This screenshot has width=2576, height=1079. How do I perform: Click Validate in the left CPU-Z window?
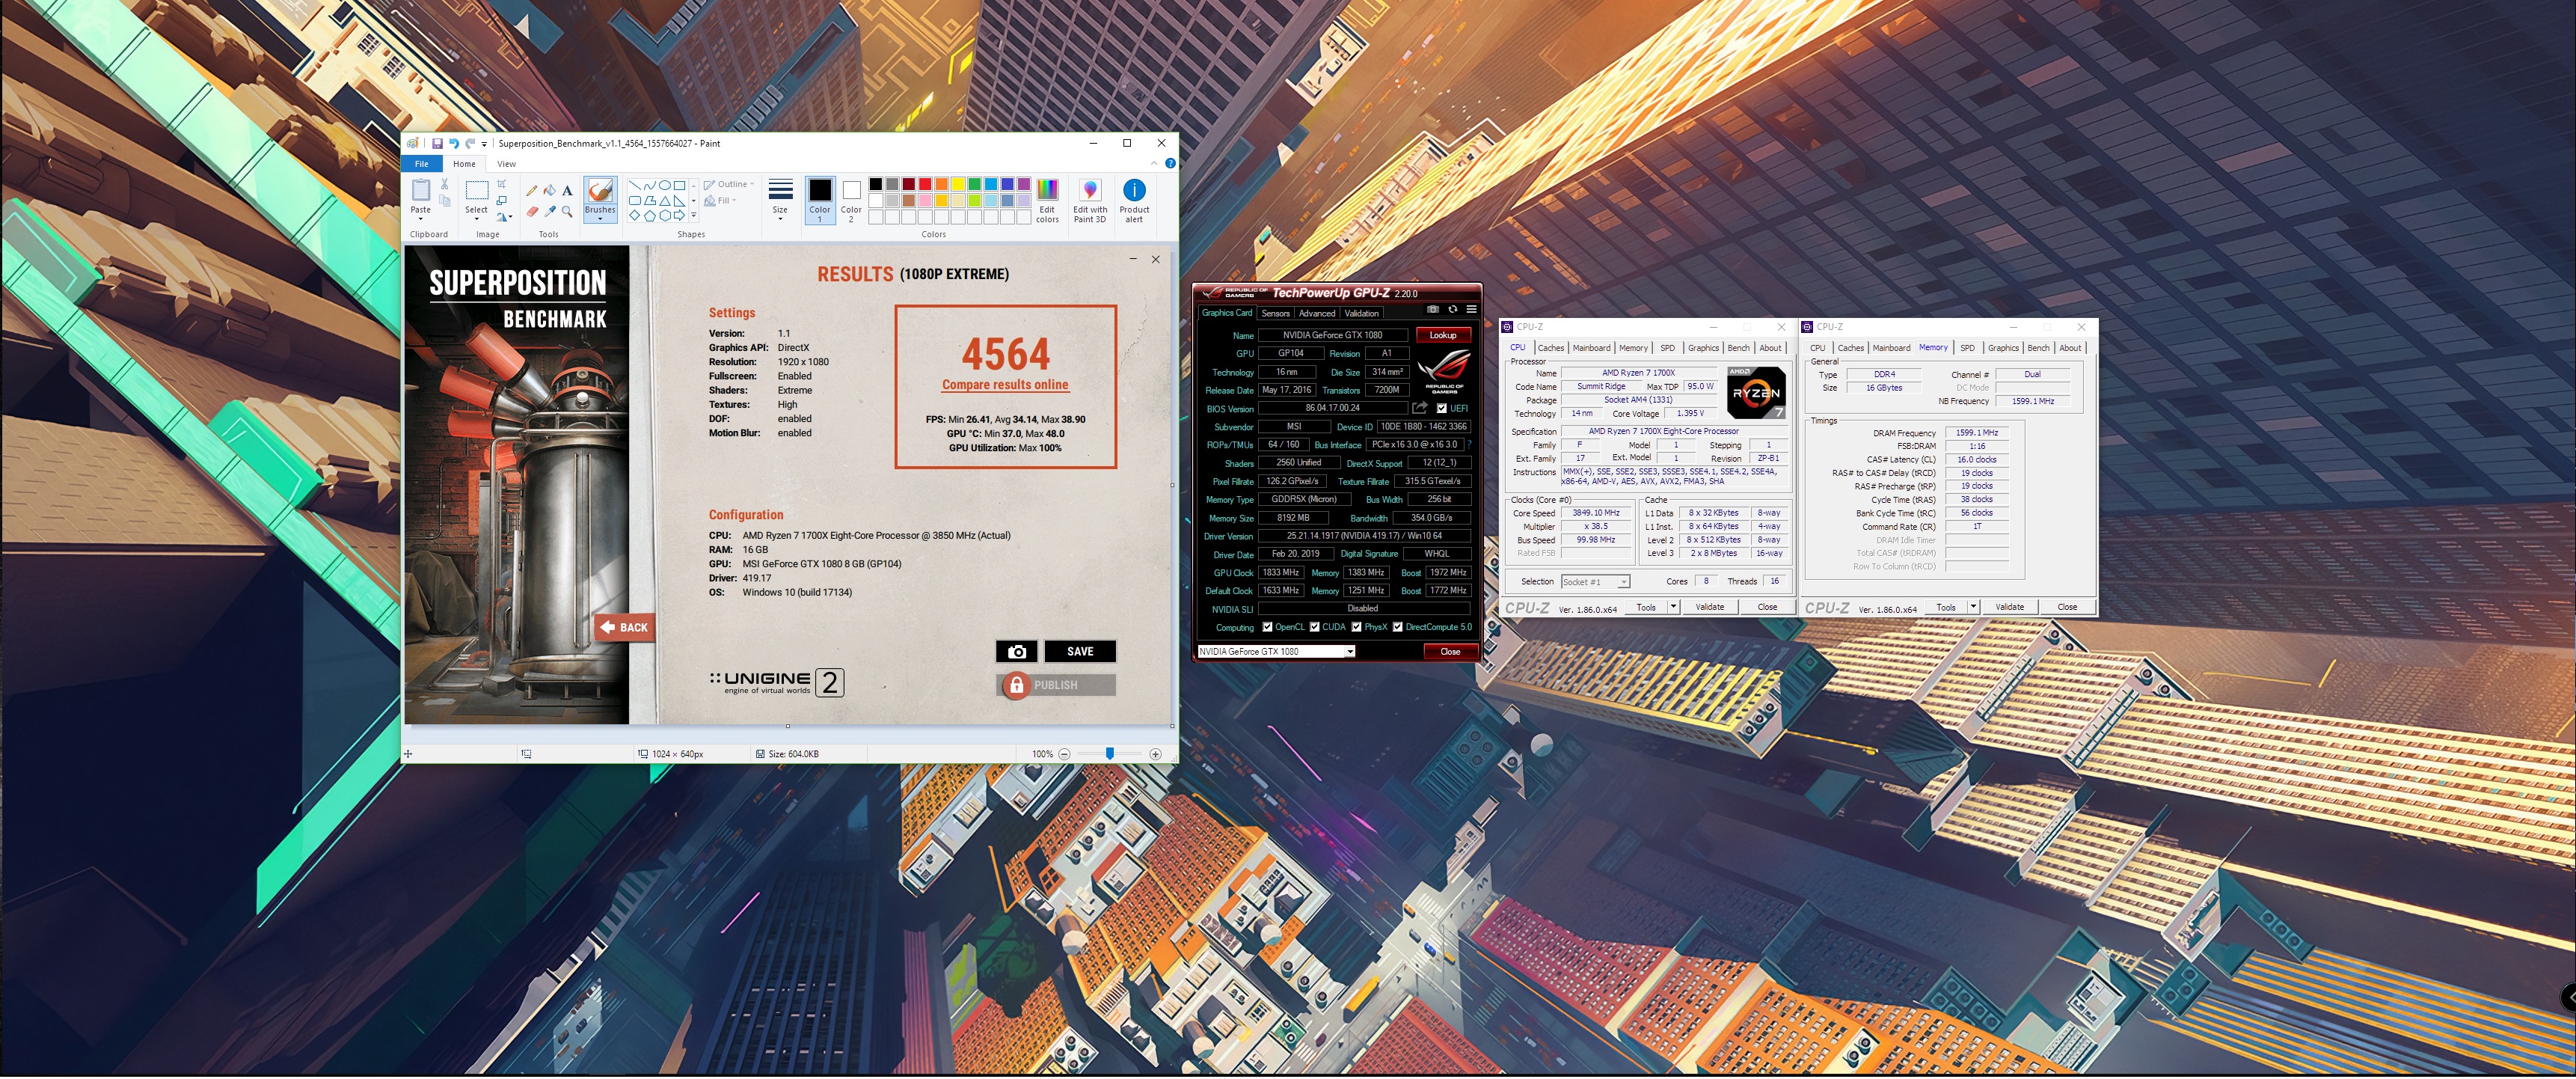click(x=1711, y=607)
